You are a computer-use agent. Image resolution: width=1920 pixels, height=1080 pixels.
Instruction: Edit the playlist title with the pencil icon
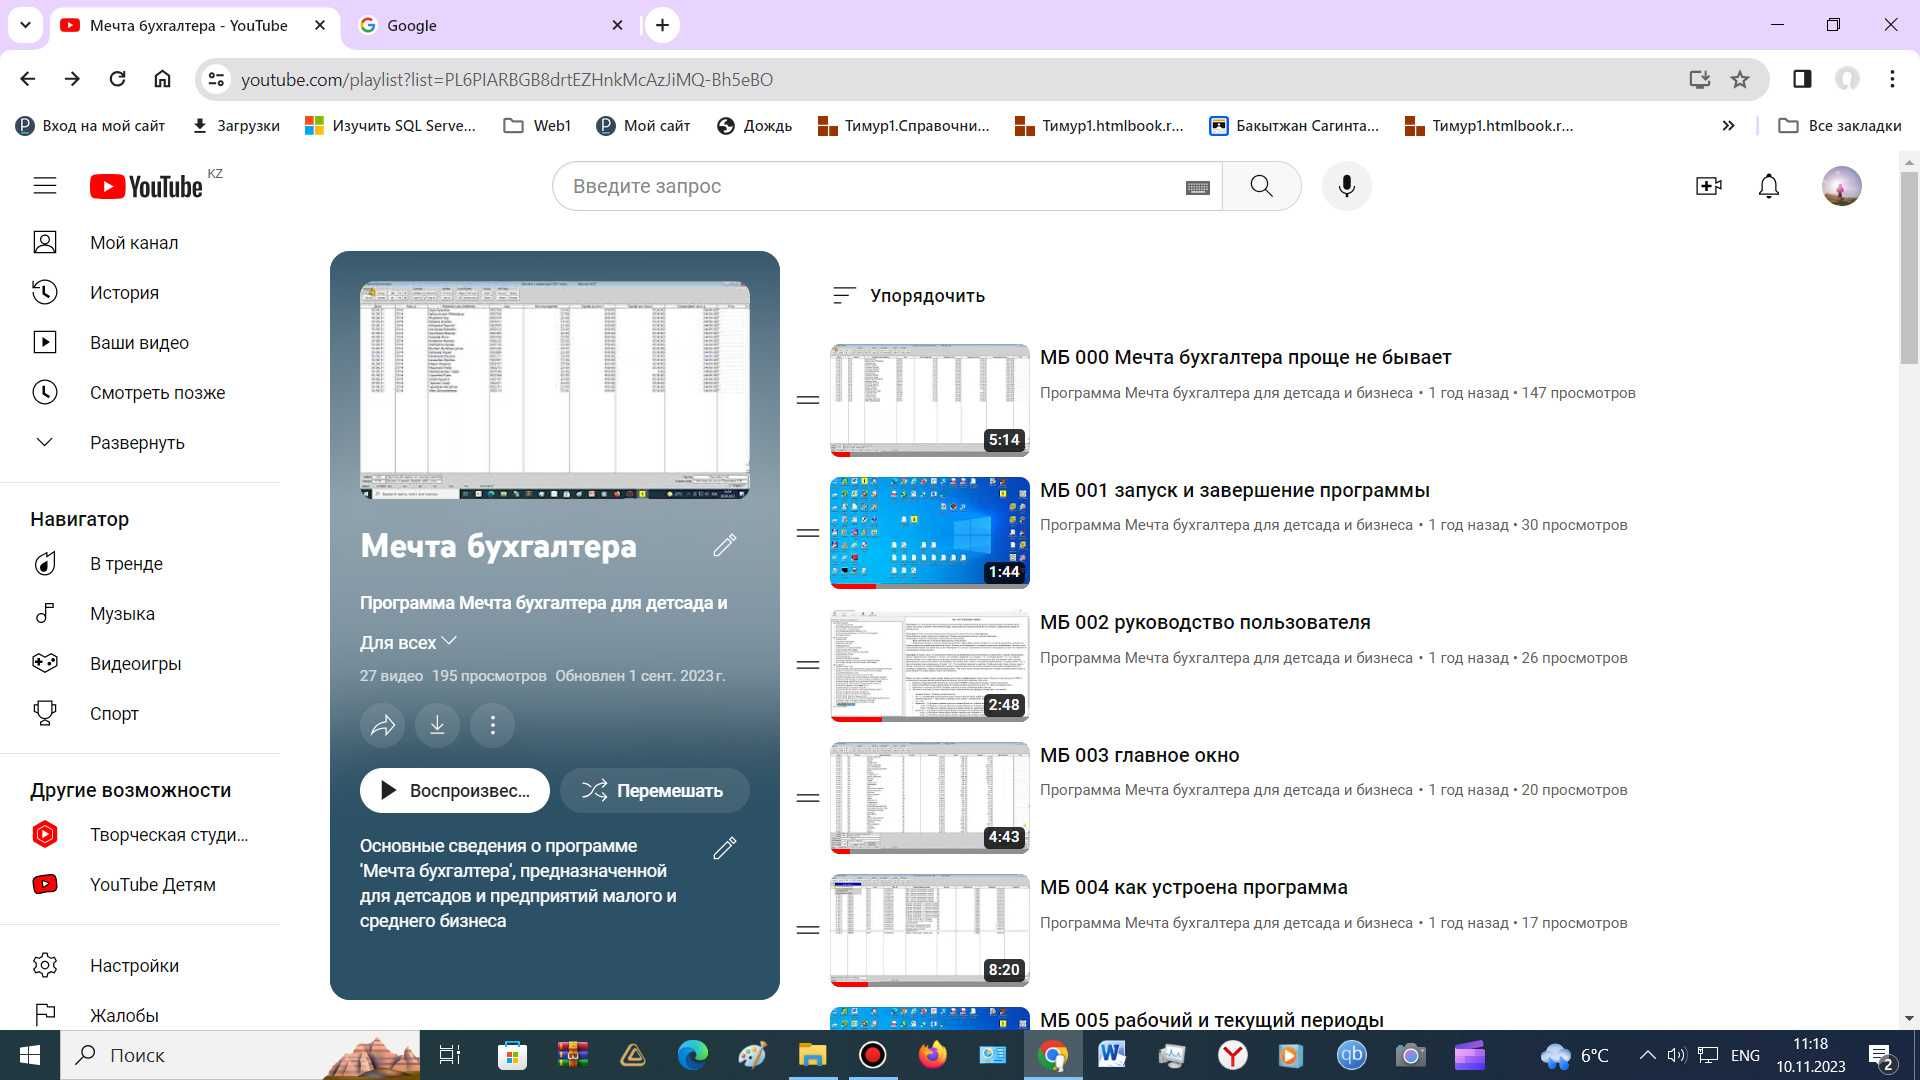click(725, 545)
